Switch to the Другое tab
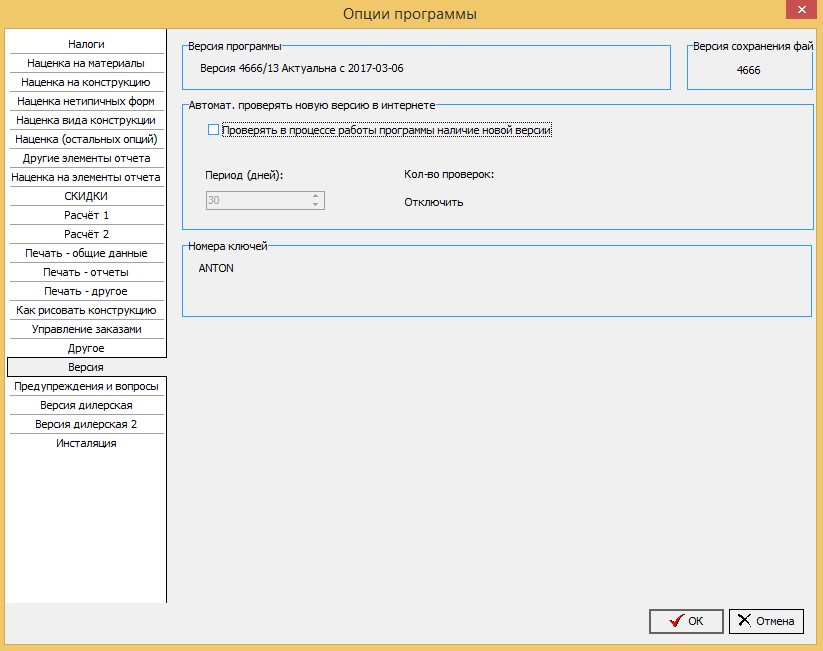Image resolution: width=823 pixels, height=651 pixels. pyautogui.click(x=86, y=348)
